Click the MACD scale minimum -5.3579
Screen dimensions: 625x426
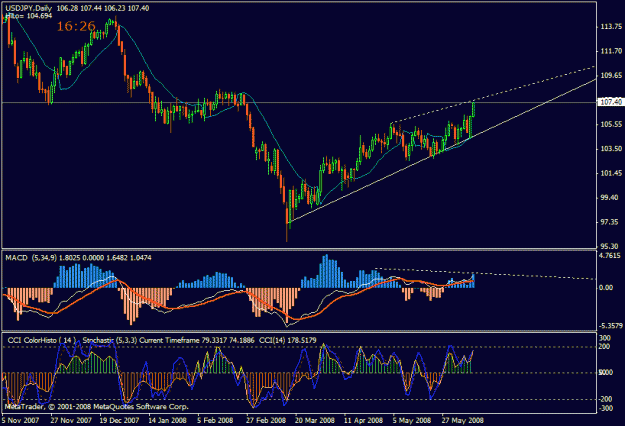611,326
